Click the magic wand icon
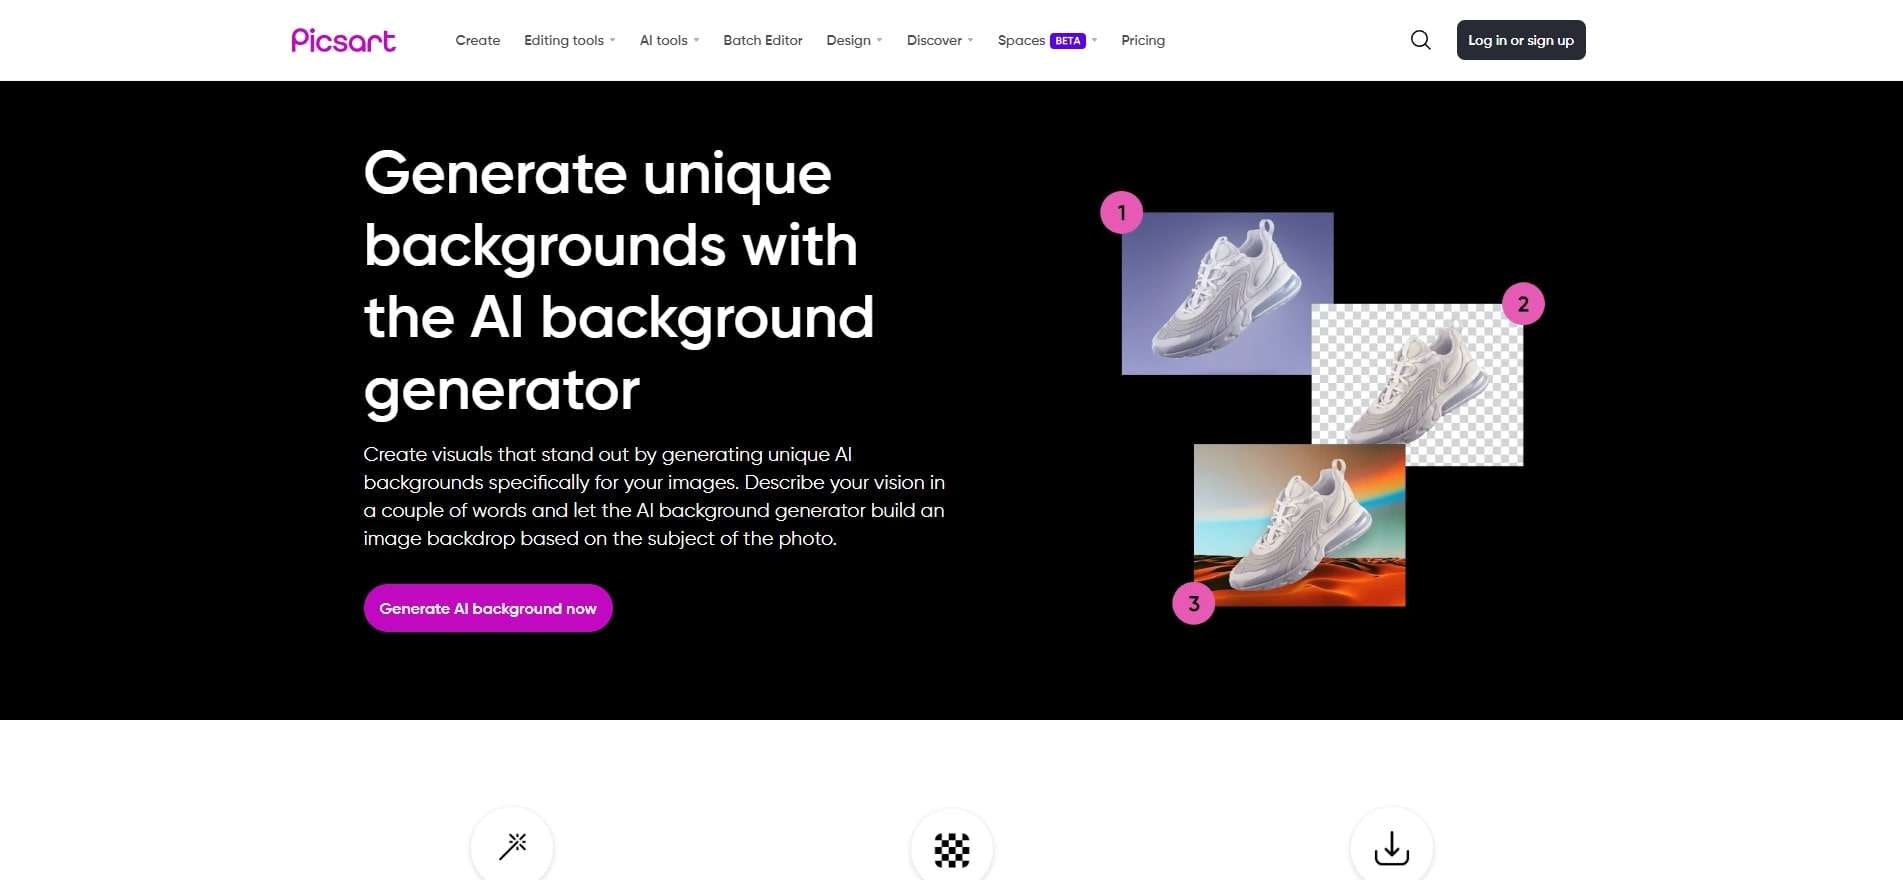 (512, 846)
